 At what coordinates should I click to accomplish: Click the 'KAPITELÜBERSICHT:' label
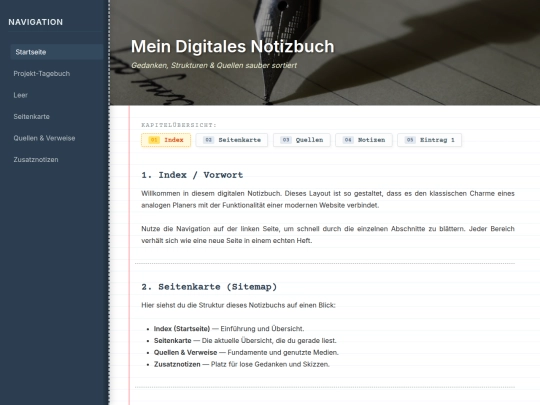click(x=179, y=125)
